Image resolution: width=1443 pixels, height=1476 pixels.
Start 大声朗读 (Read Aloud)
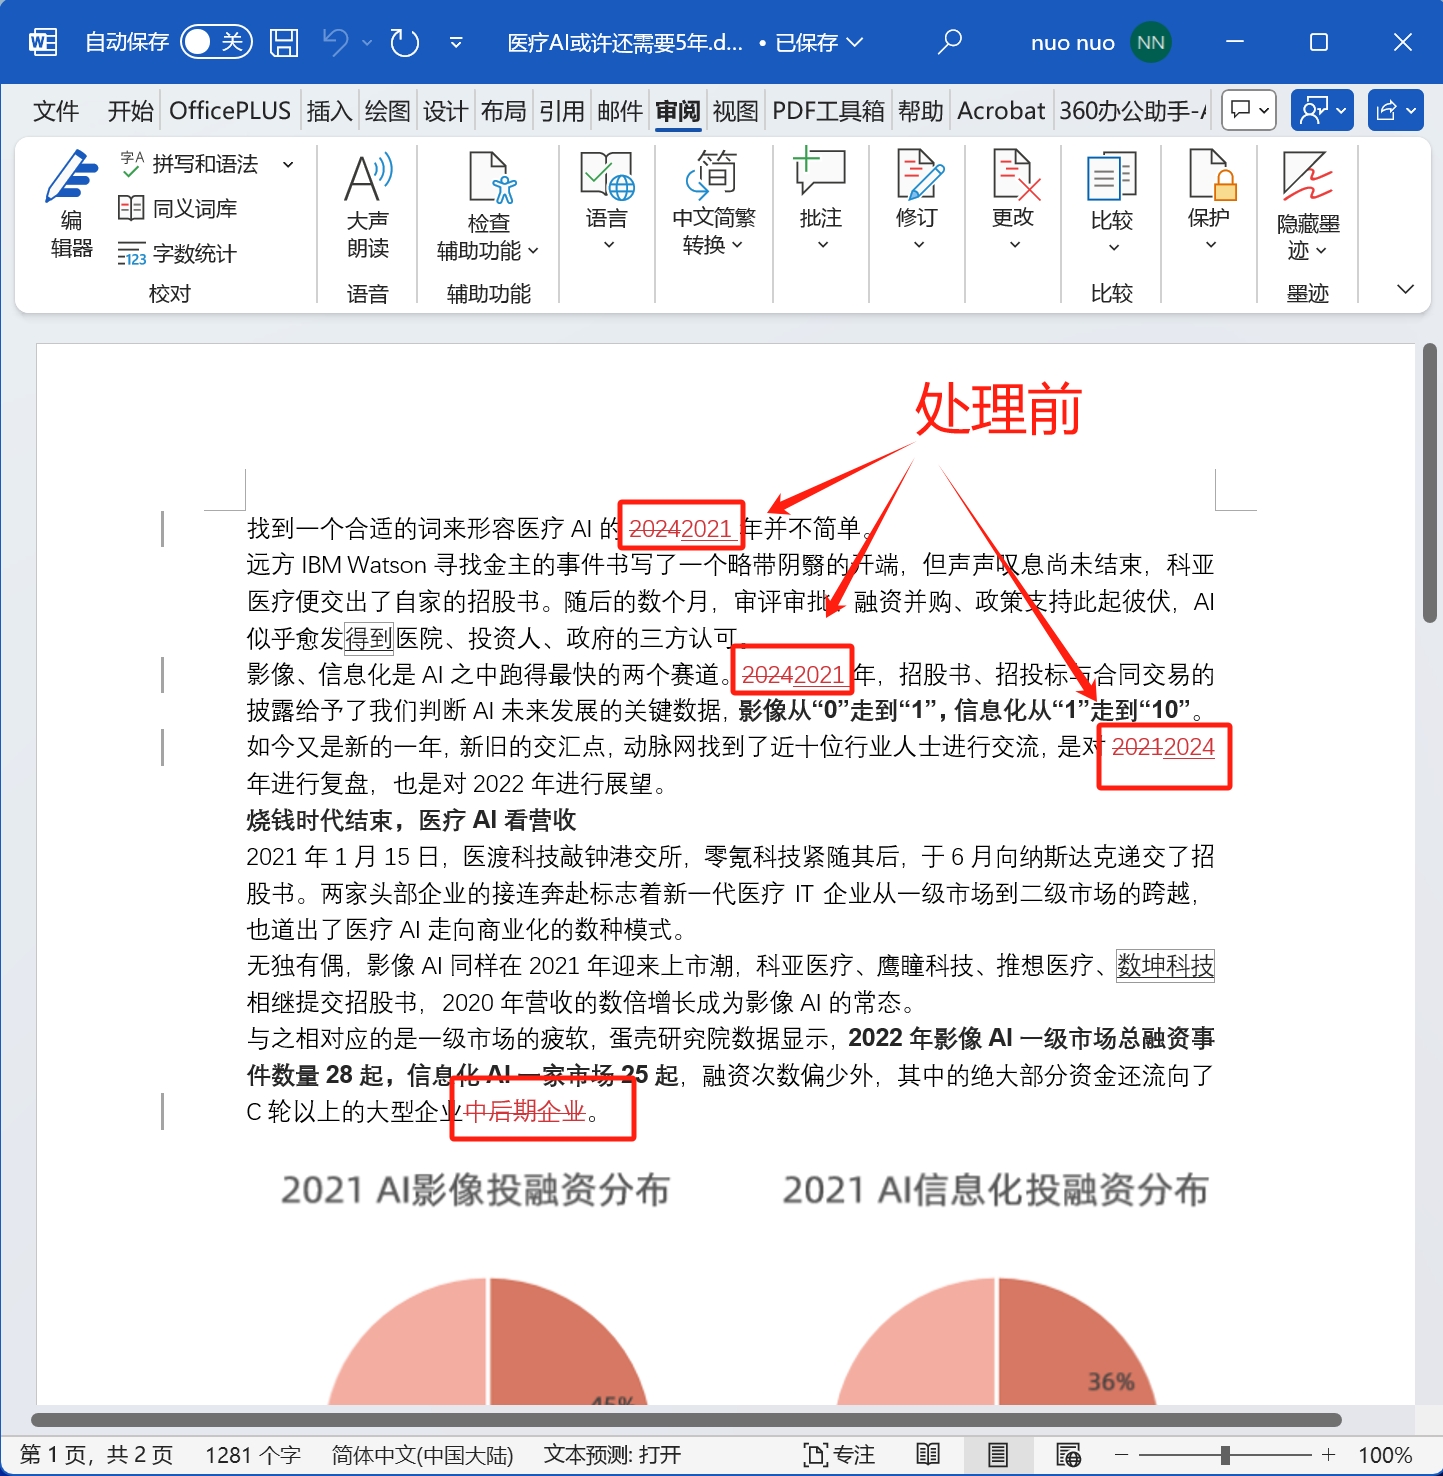(367, 205)
